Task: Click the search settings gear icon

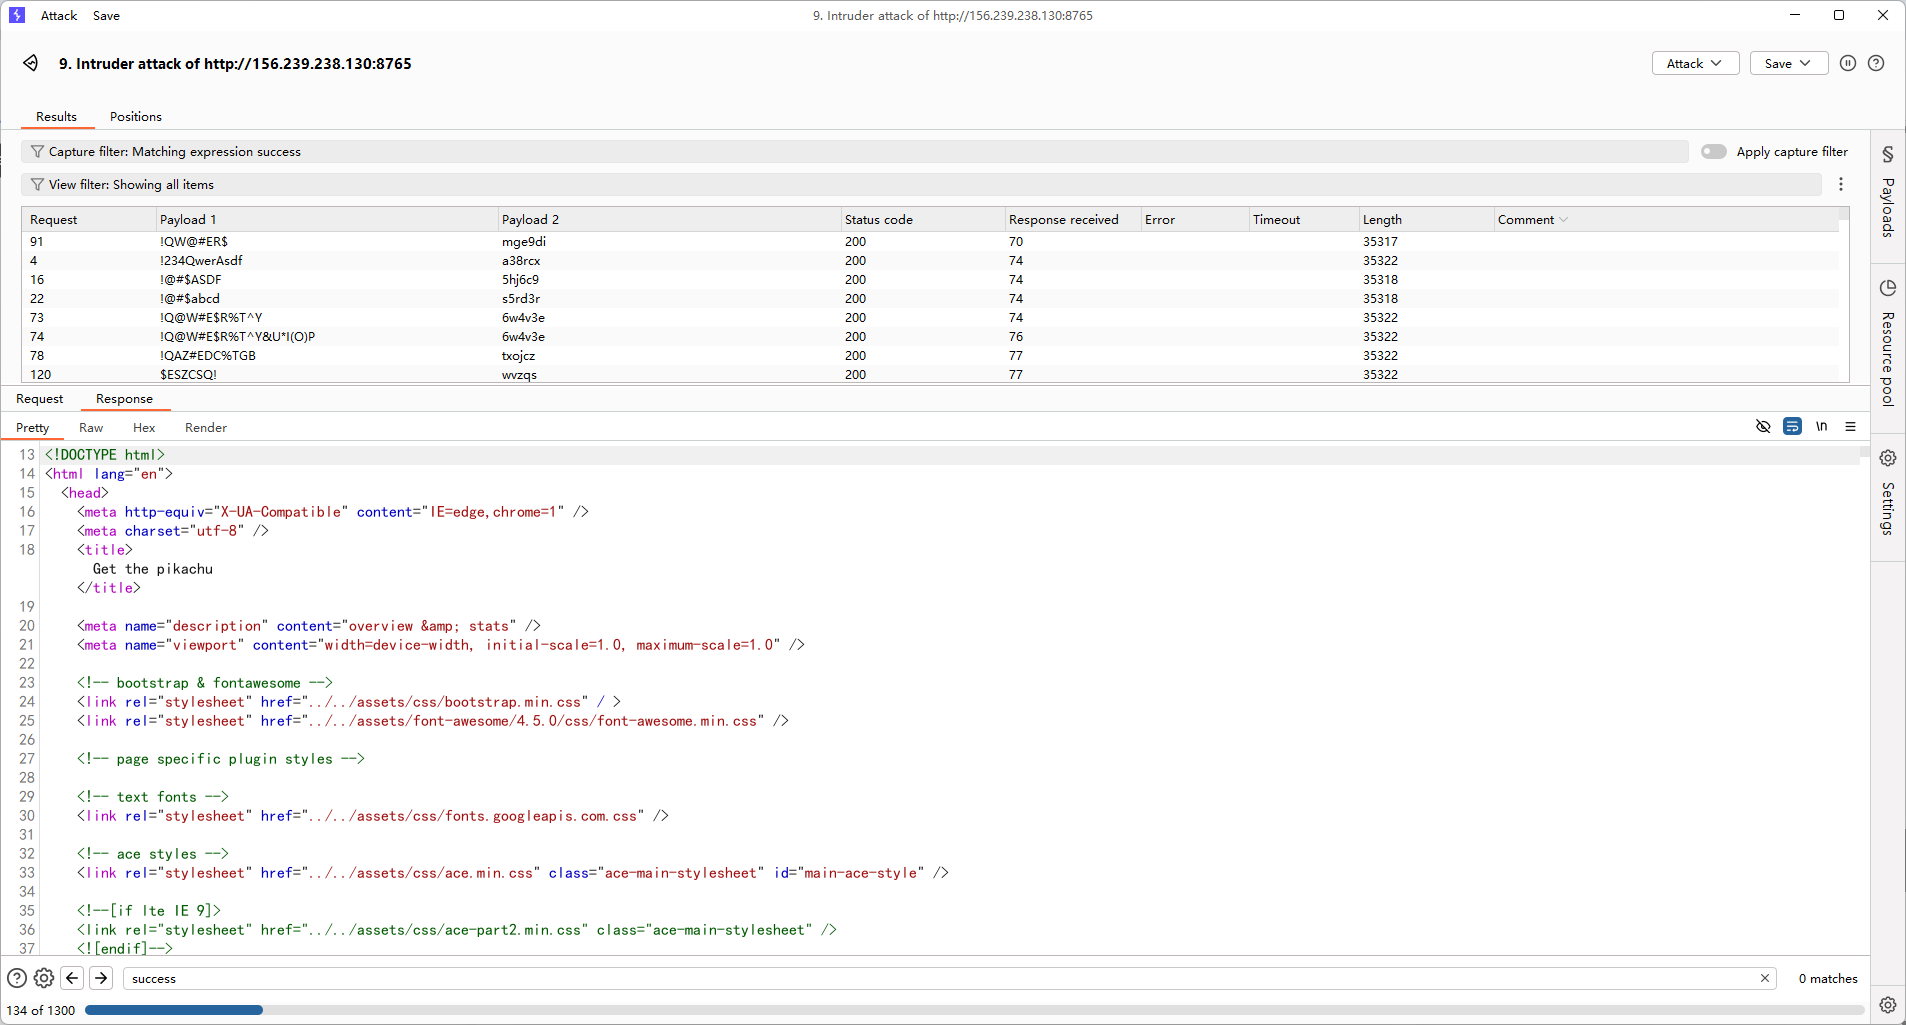Action: coord(44,978)
